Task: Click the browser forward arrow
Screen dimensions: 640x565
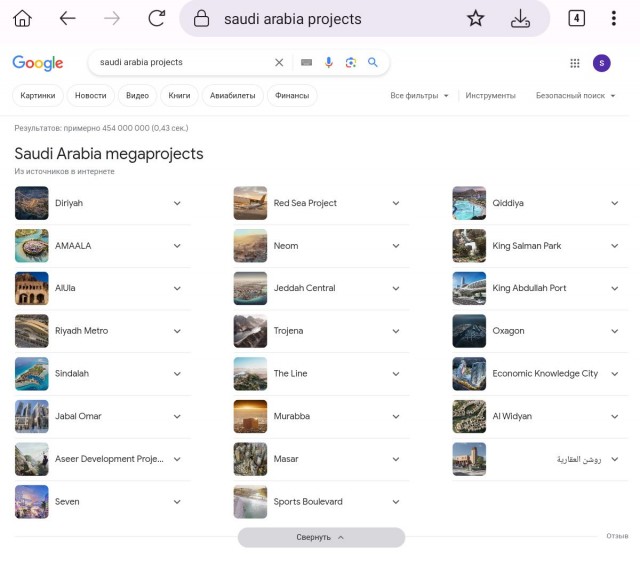Action: pos(112,18)
